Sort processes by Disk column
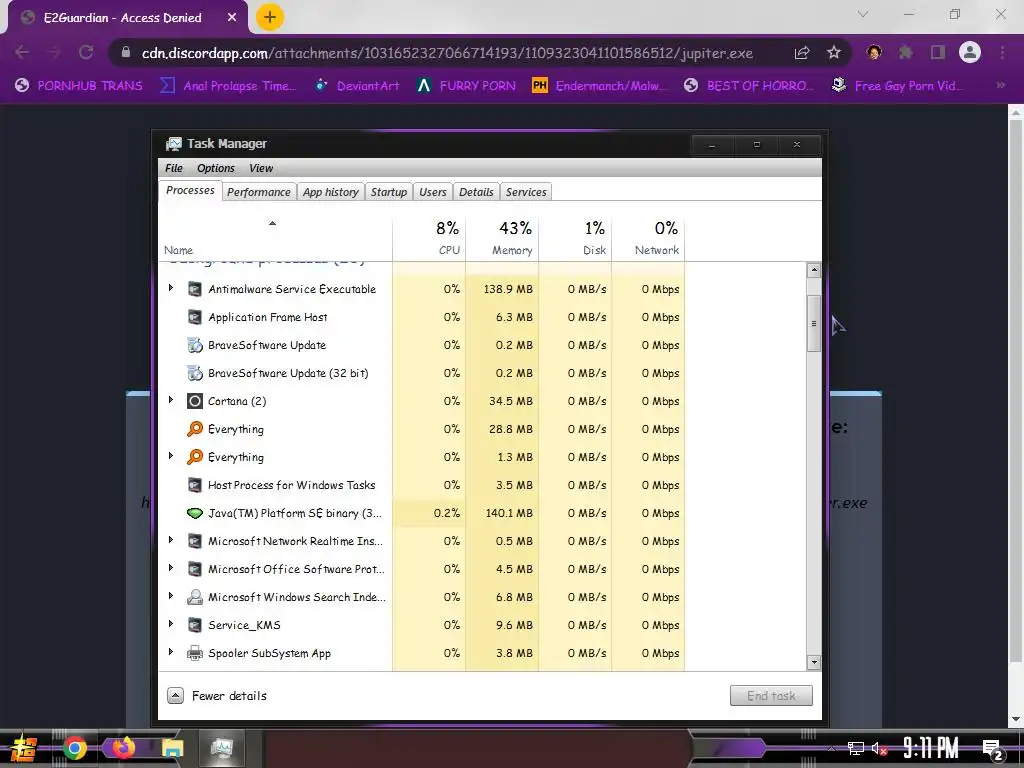This screenshot has height=768, width=1024. (575, 238)
